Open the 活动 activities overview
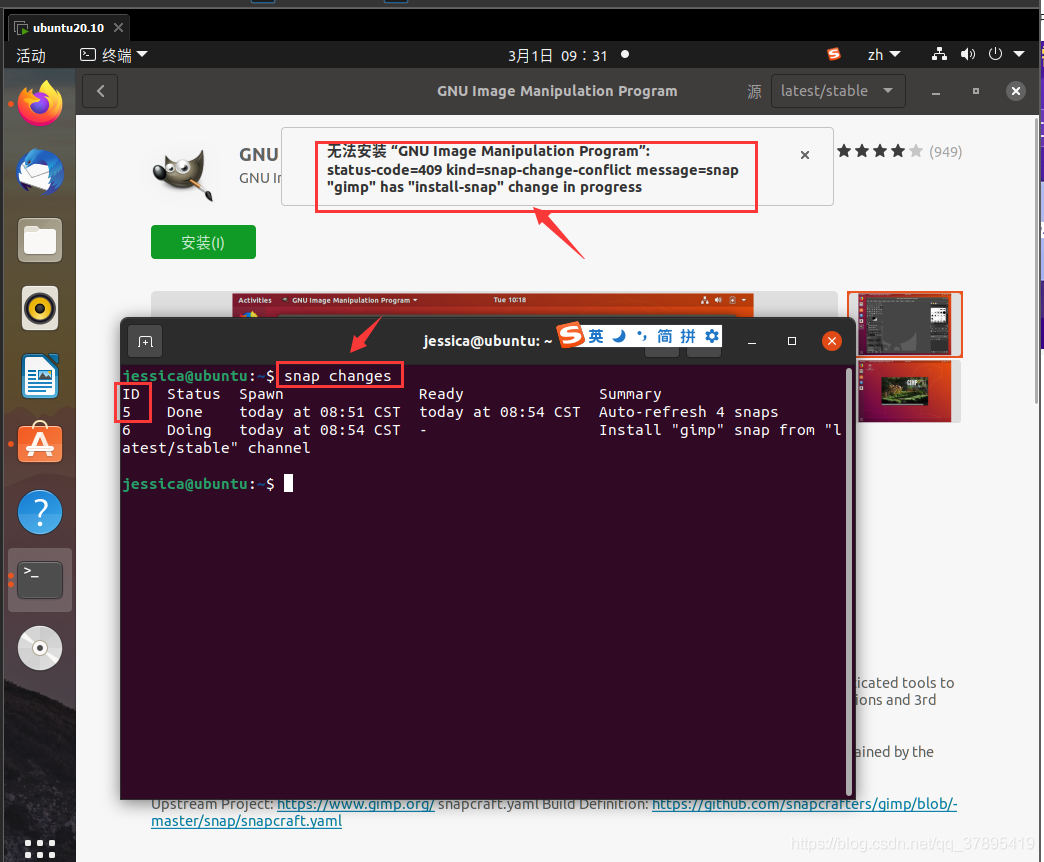 tap(31, 55)
